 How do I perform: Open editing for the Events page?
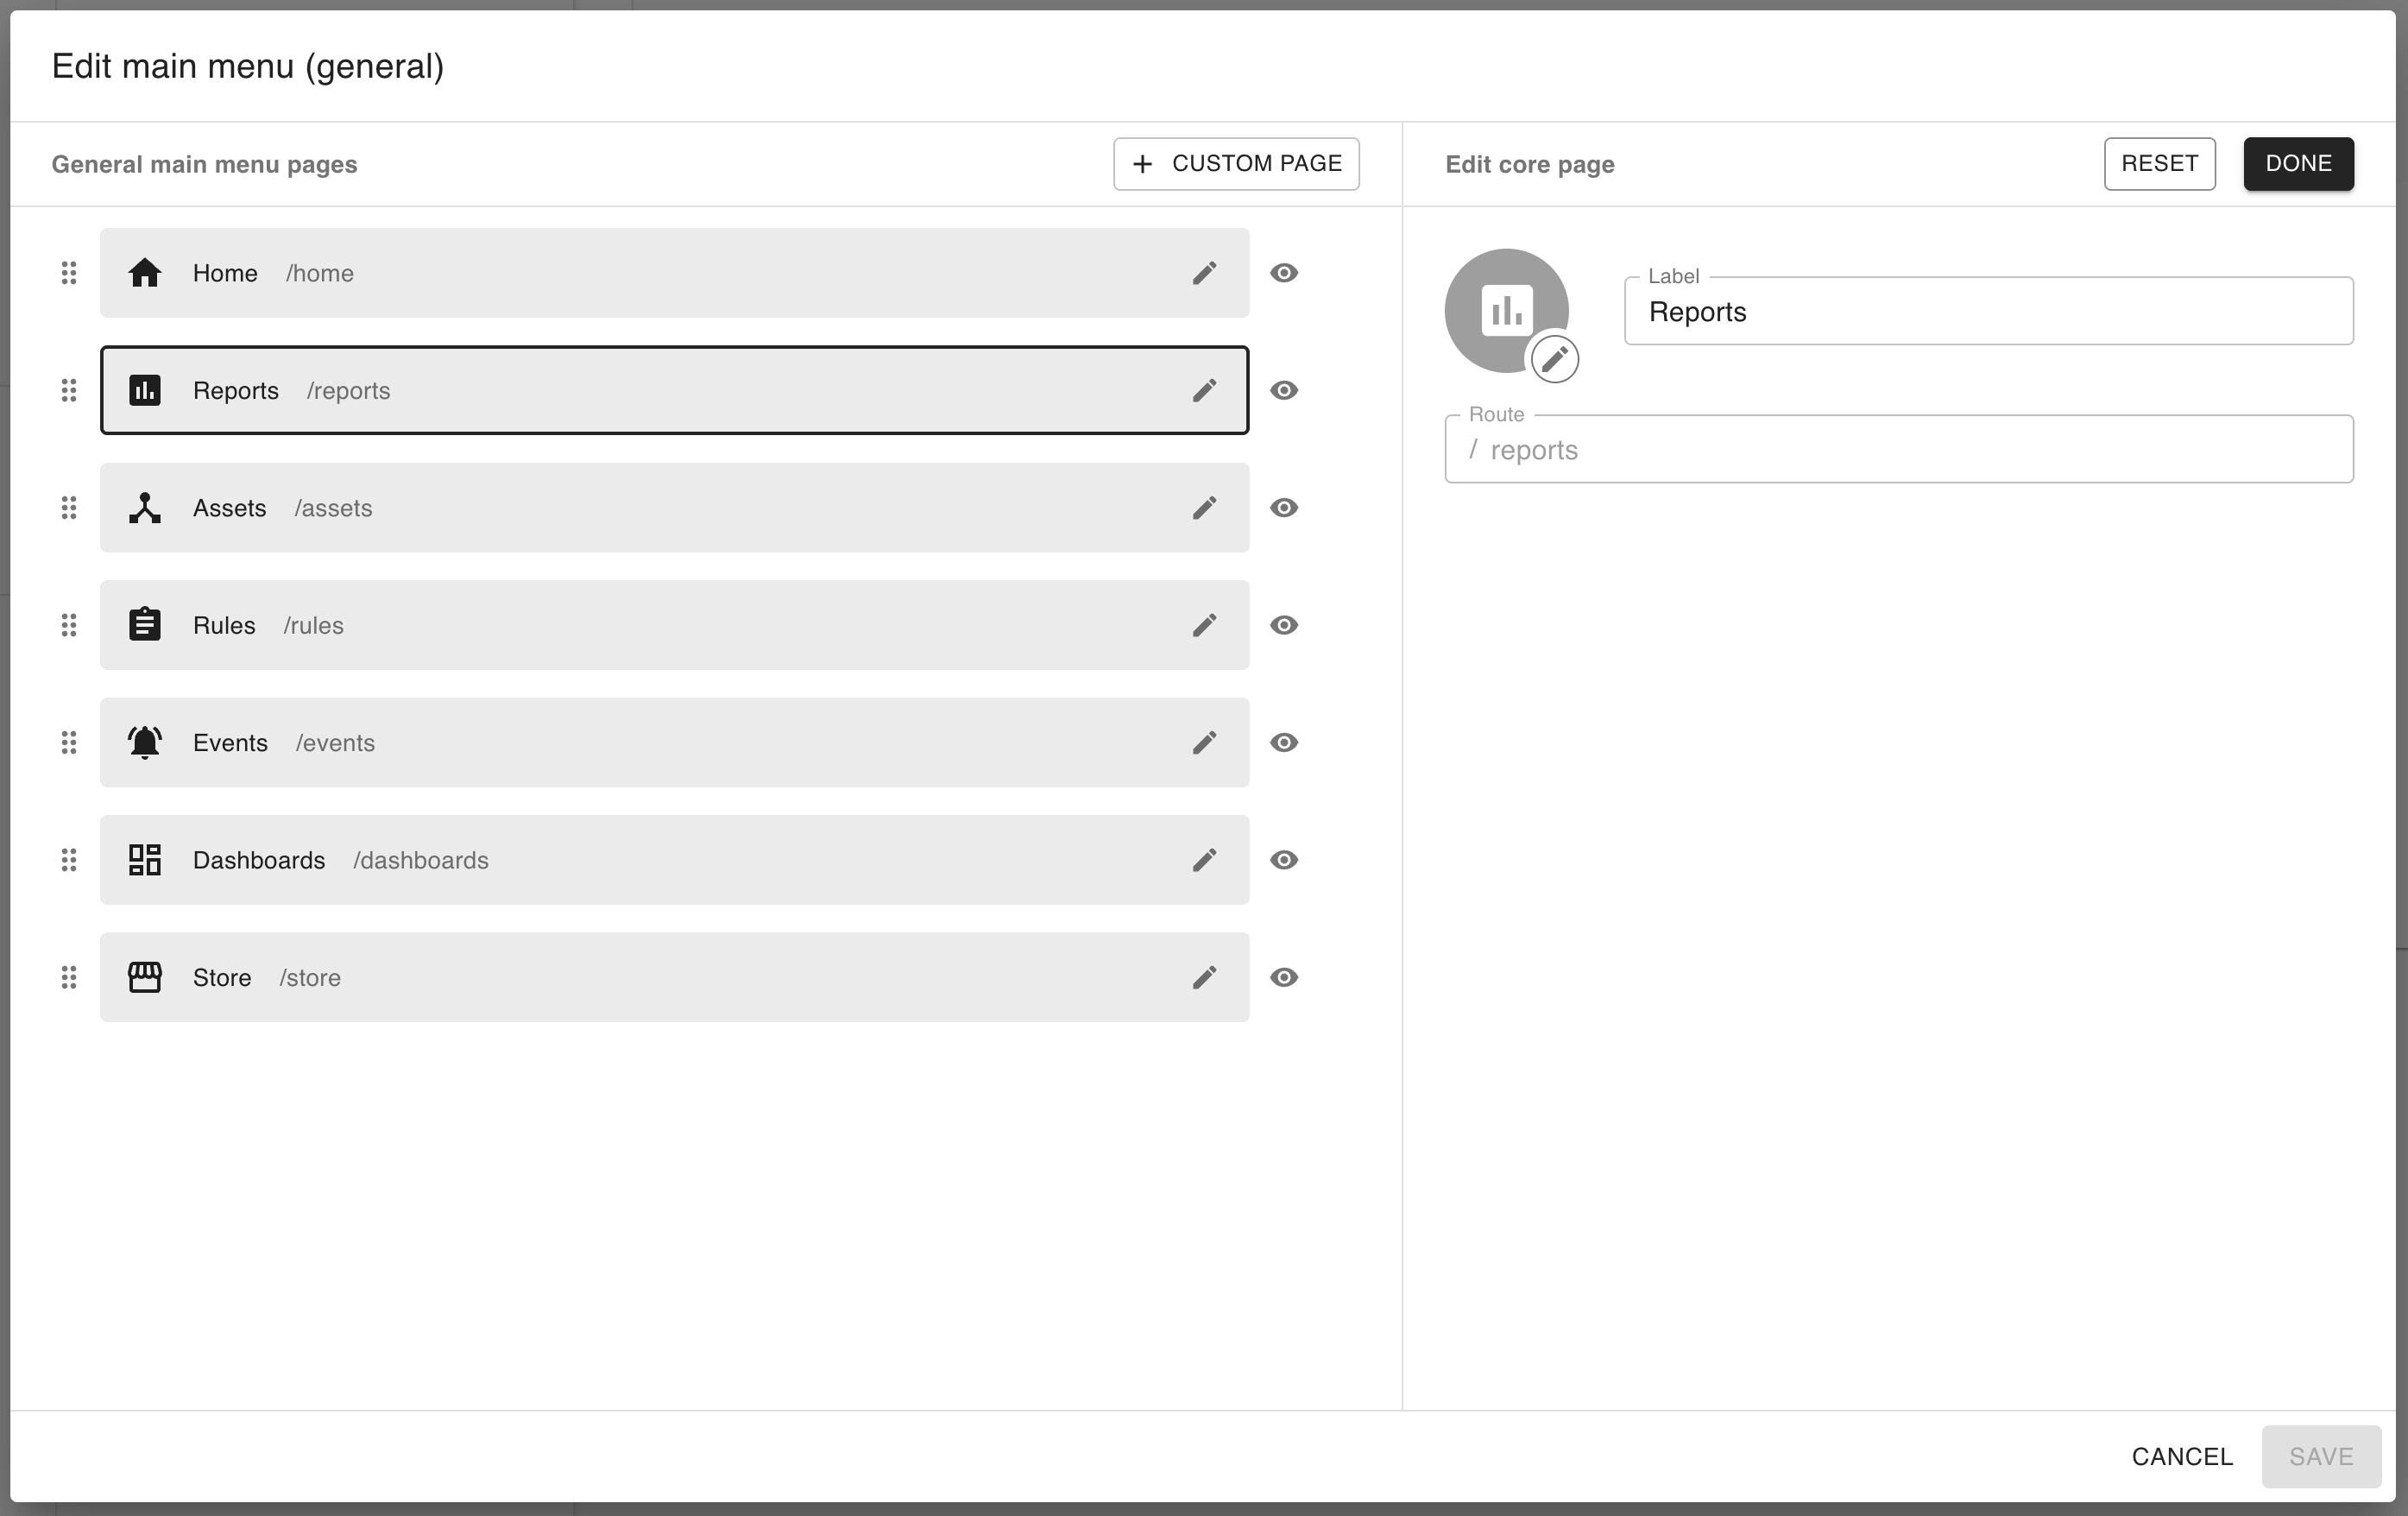(1204, 742)
